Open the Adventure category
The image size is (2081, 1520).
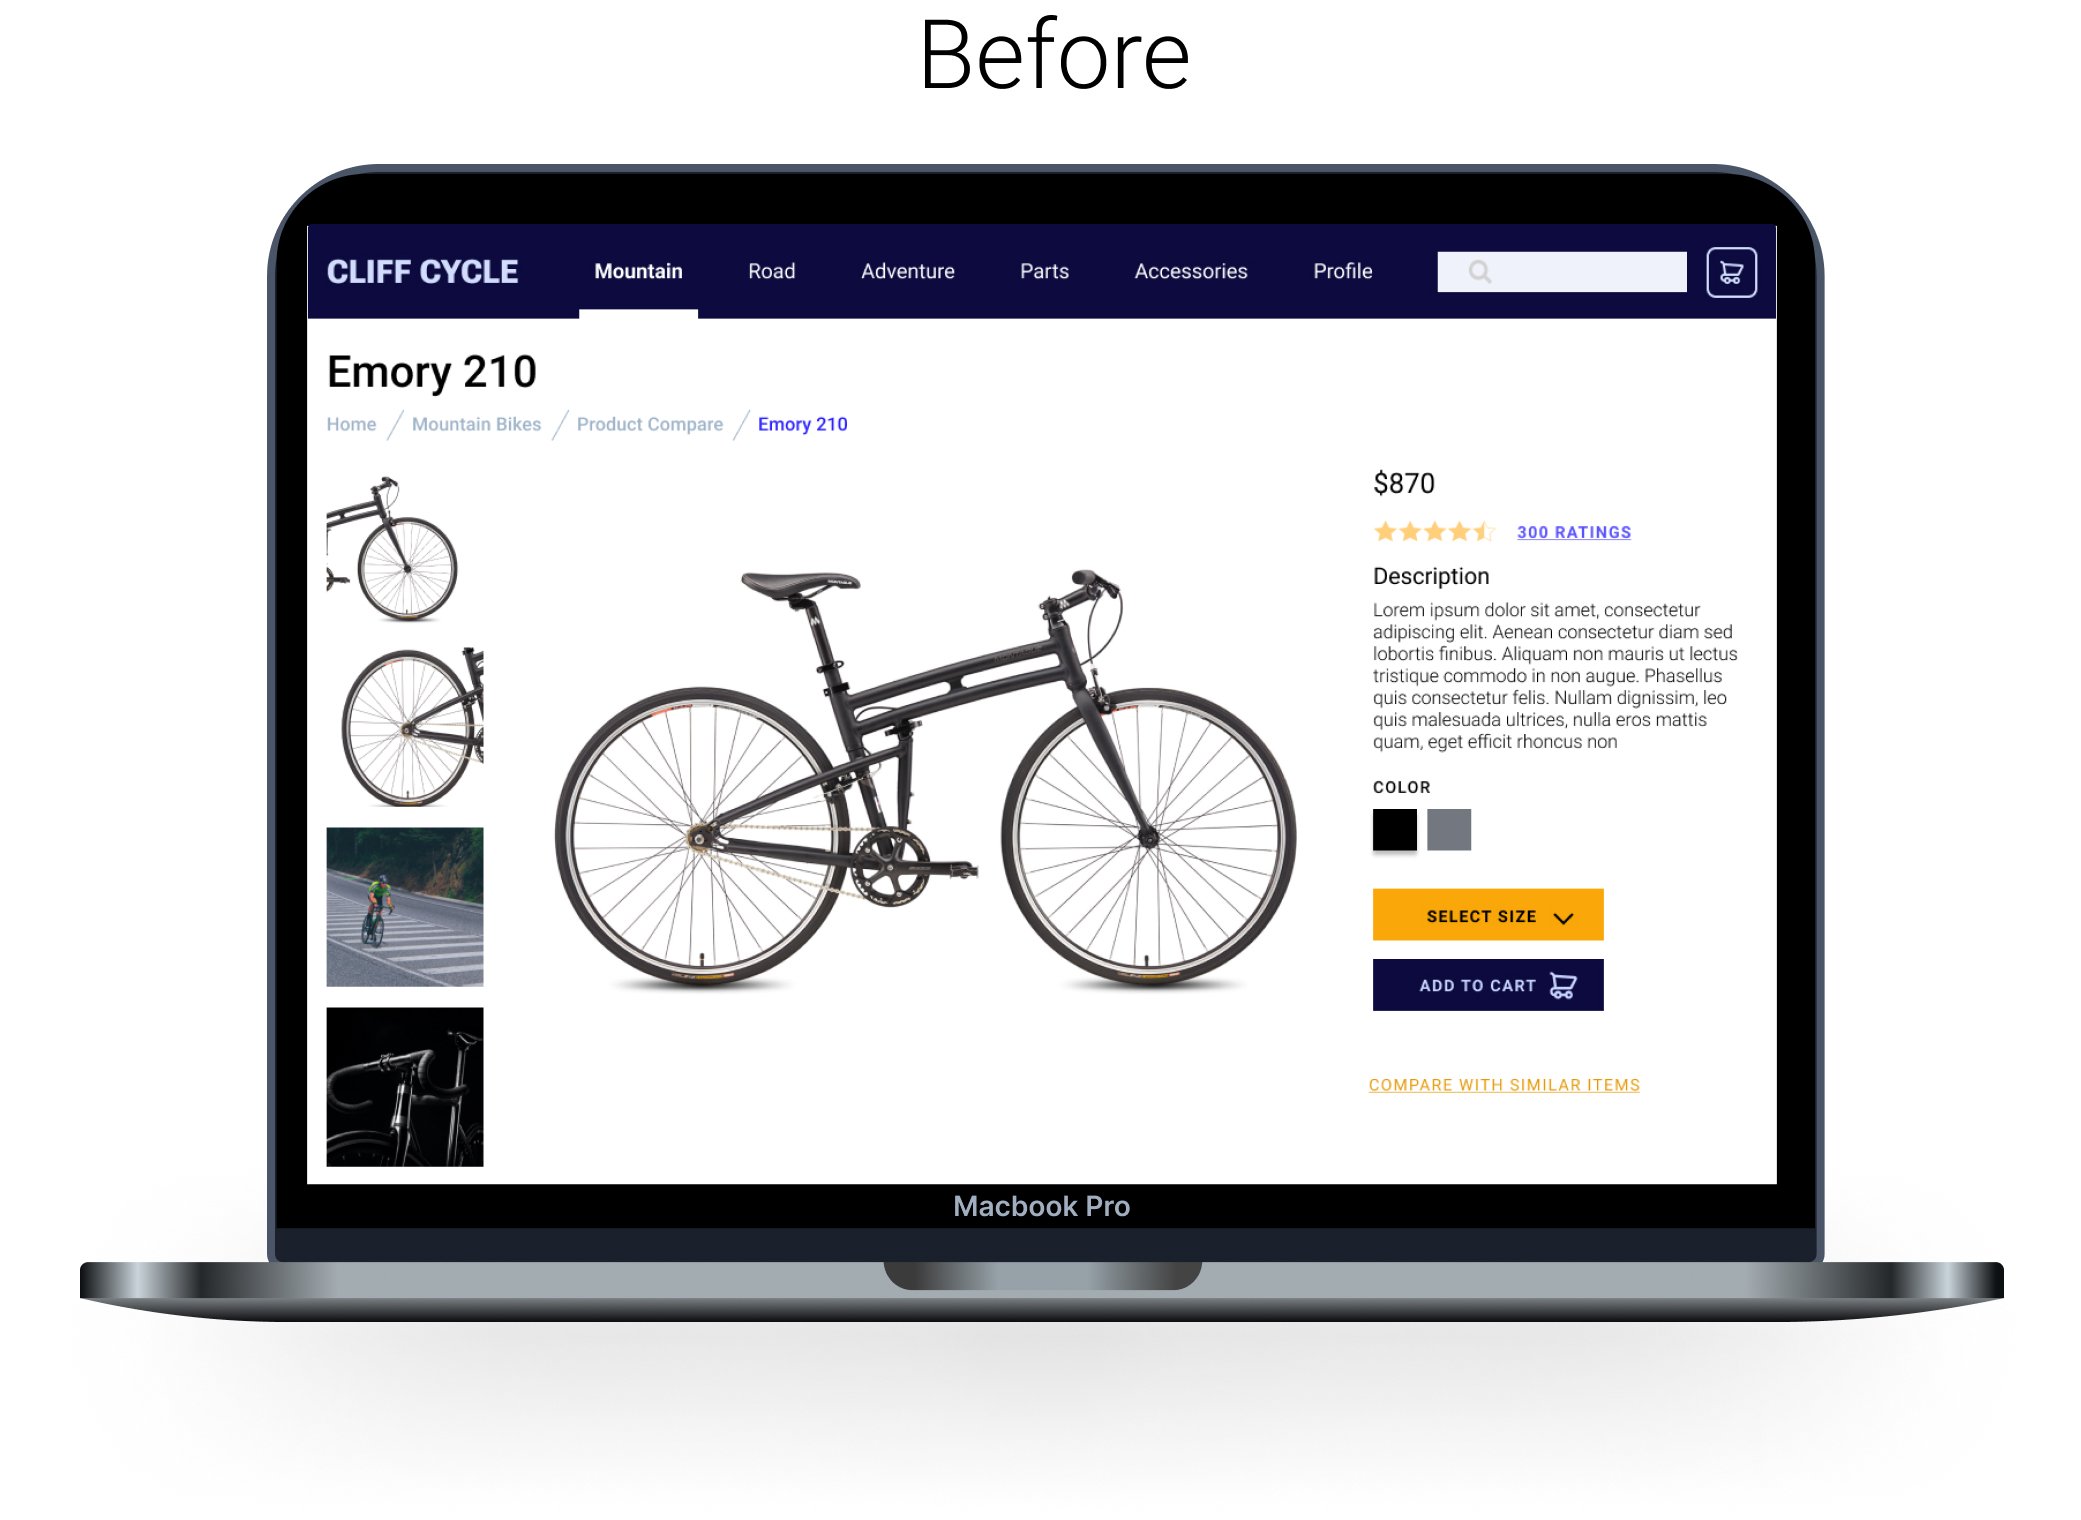tap(907, 272)
